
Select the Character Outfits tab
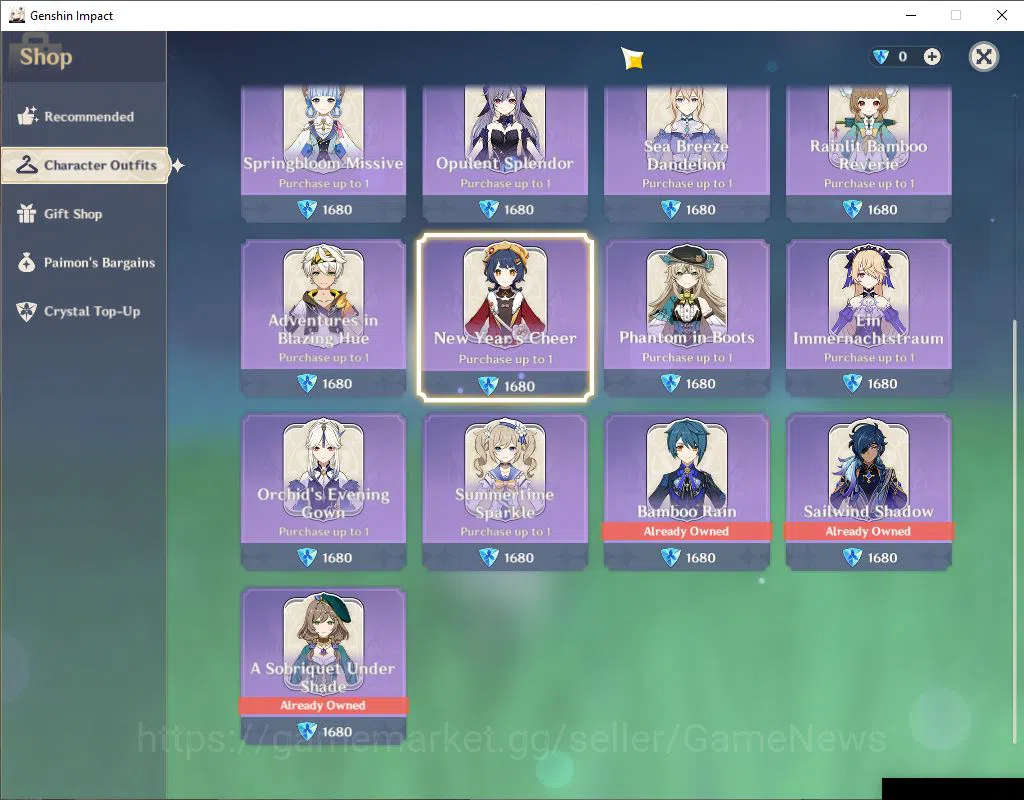[85, 165]
